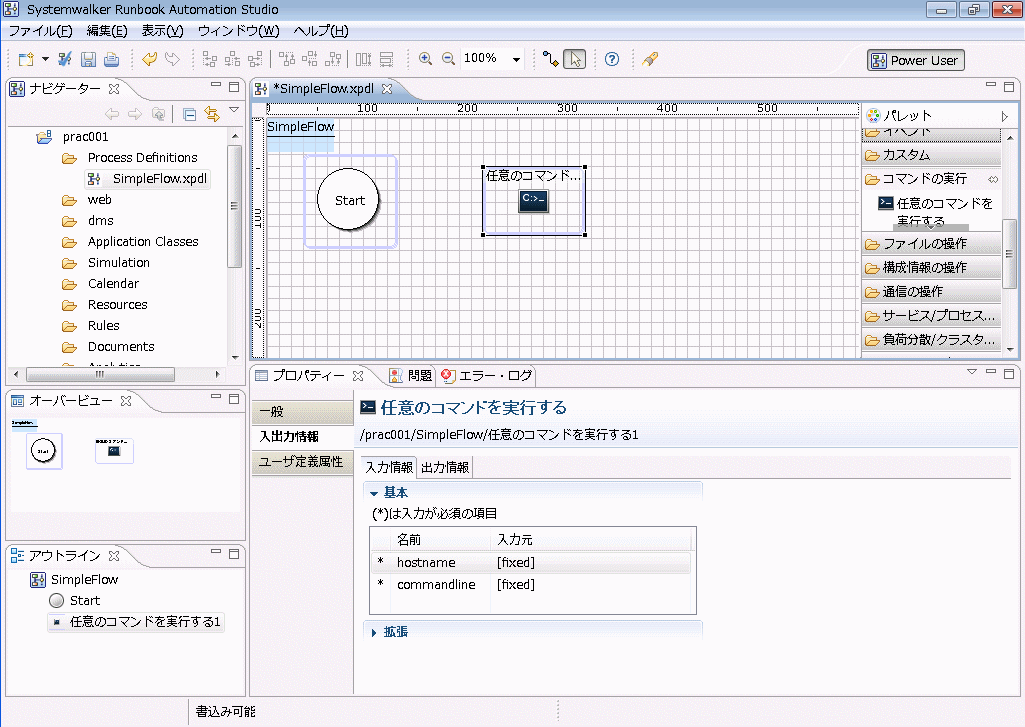Switch to the 問題 tab
This screenshot has height=727, width=1025.
[411, 375]
